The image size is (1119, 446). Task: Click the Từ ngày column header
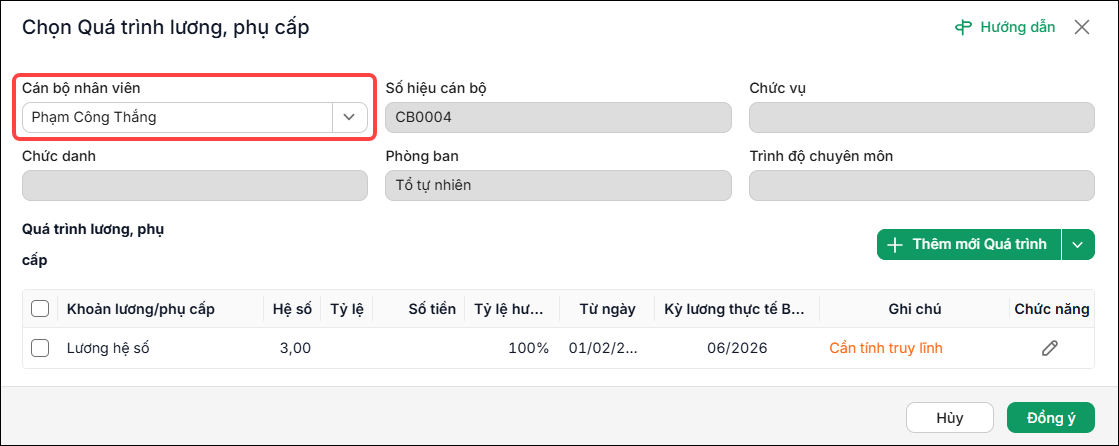(x=607, y=309)
